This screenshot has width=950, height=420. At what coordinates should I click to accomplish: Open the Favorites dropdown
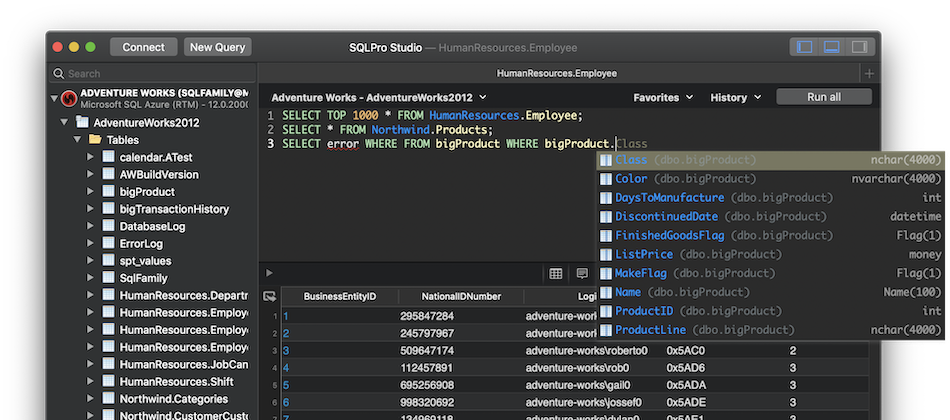coord(663,97)
